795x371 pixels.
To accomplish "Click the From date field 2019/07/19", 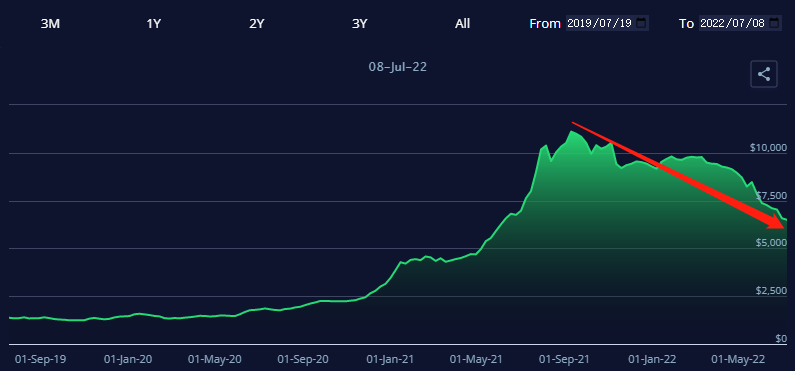I will click(x=607, y=23).
